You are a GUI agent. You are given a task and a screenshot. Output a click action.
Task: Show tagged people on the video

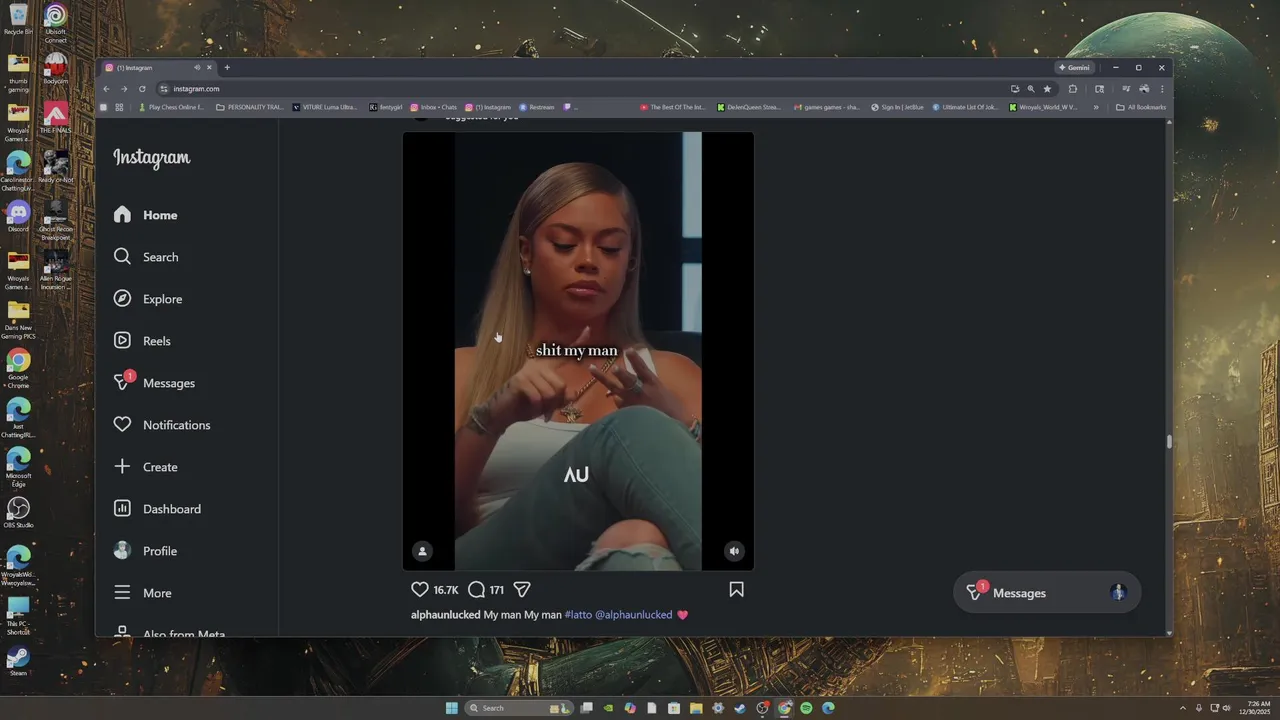422,551
